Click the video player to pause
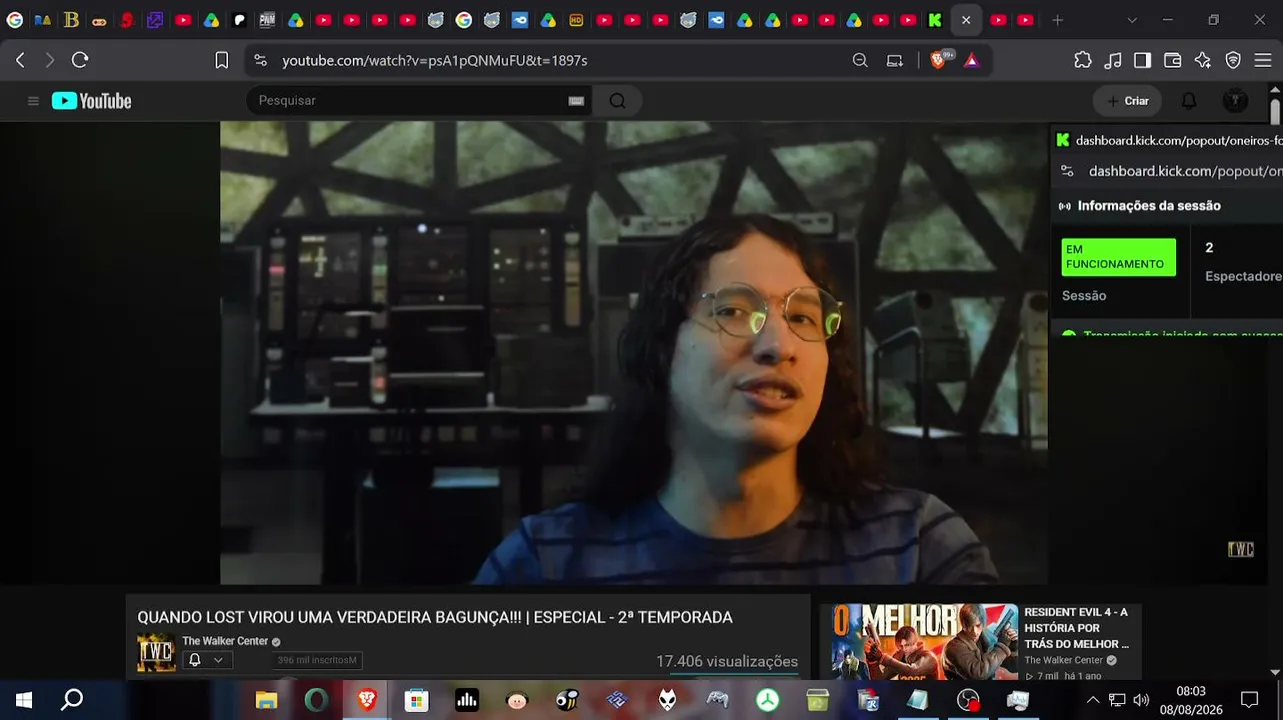This screenshot has width=1283, height=720. (x=634, y=352)
